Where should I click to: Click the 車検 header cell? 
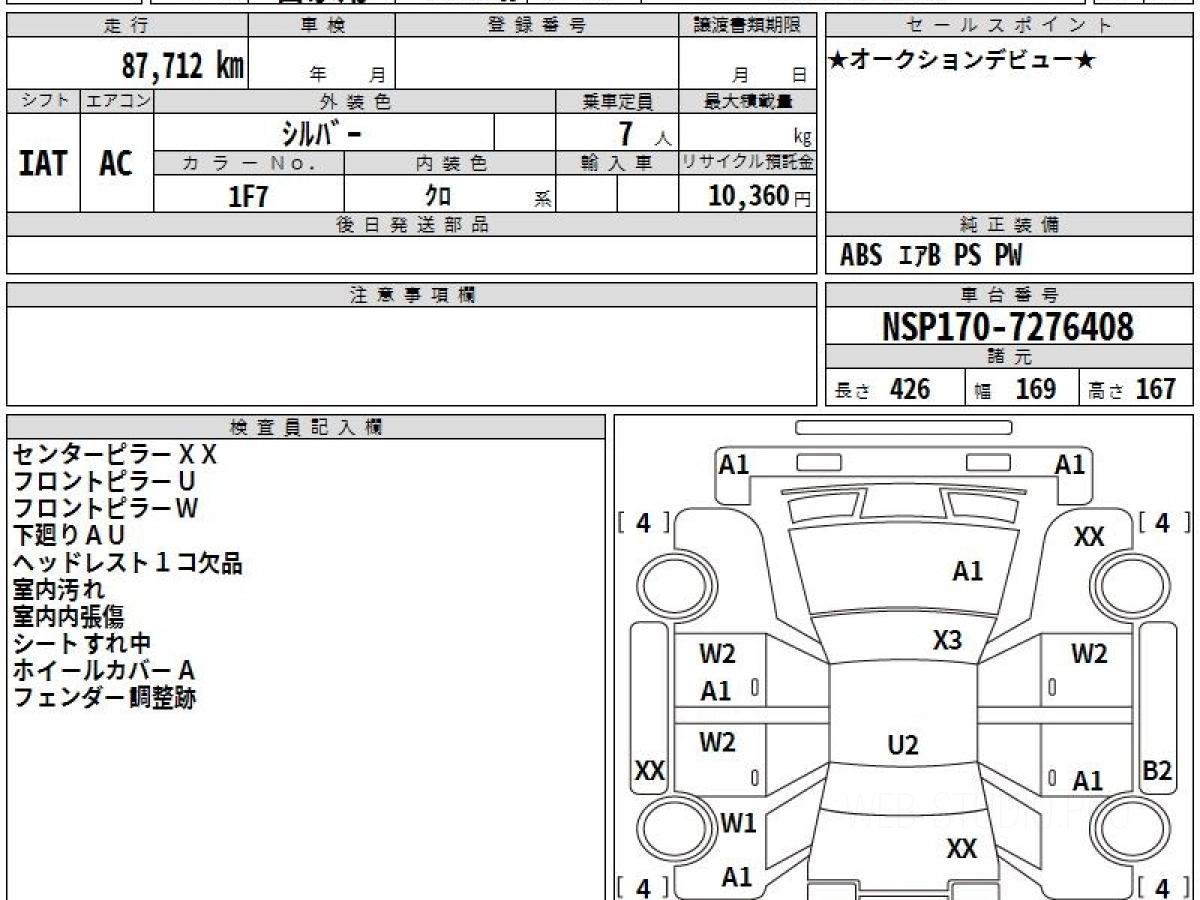click(x=321, y=26)
